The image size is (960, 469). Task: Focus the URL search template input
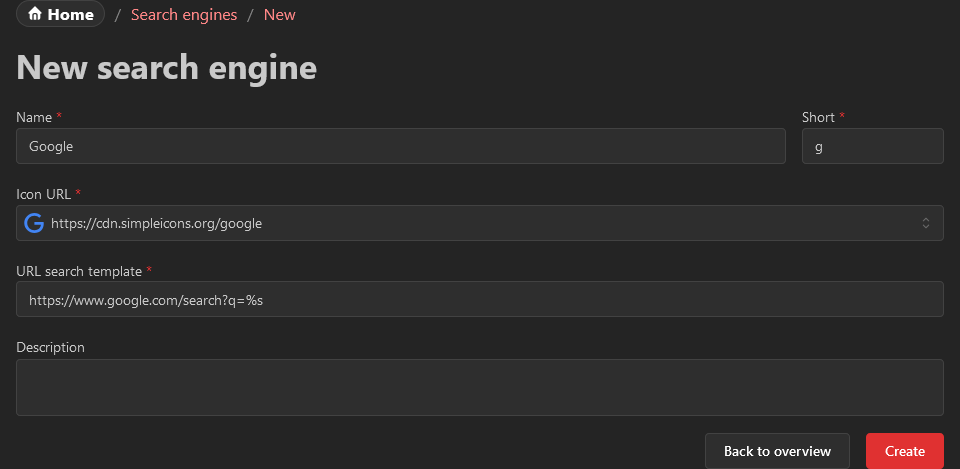[x=480, y=299]
